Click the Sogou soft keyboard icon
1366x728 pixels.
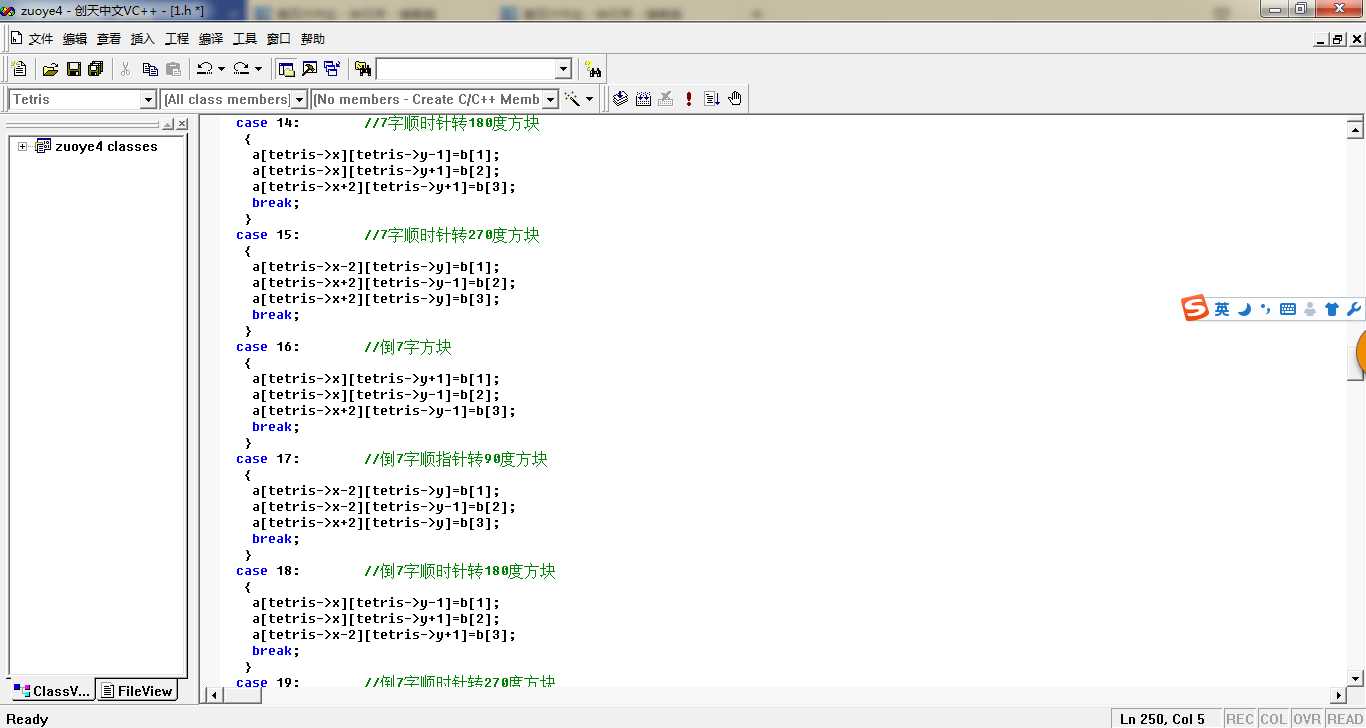point(1288,310)
